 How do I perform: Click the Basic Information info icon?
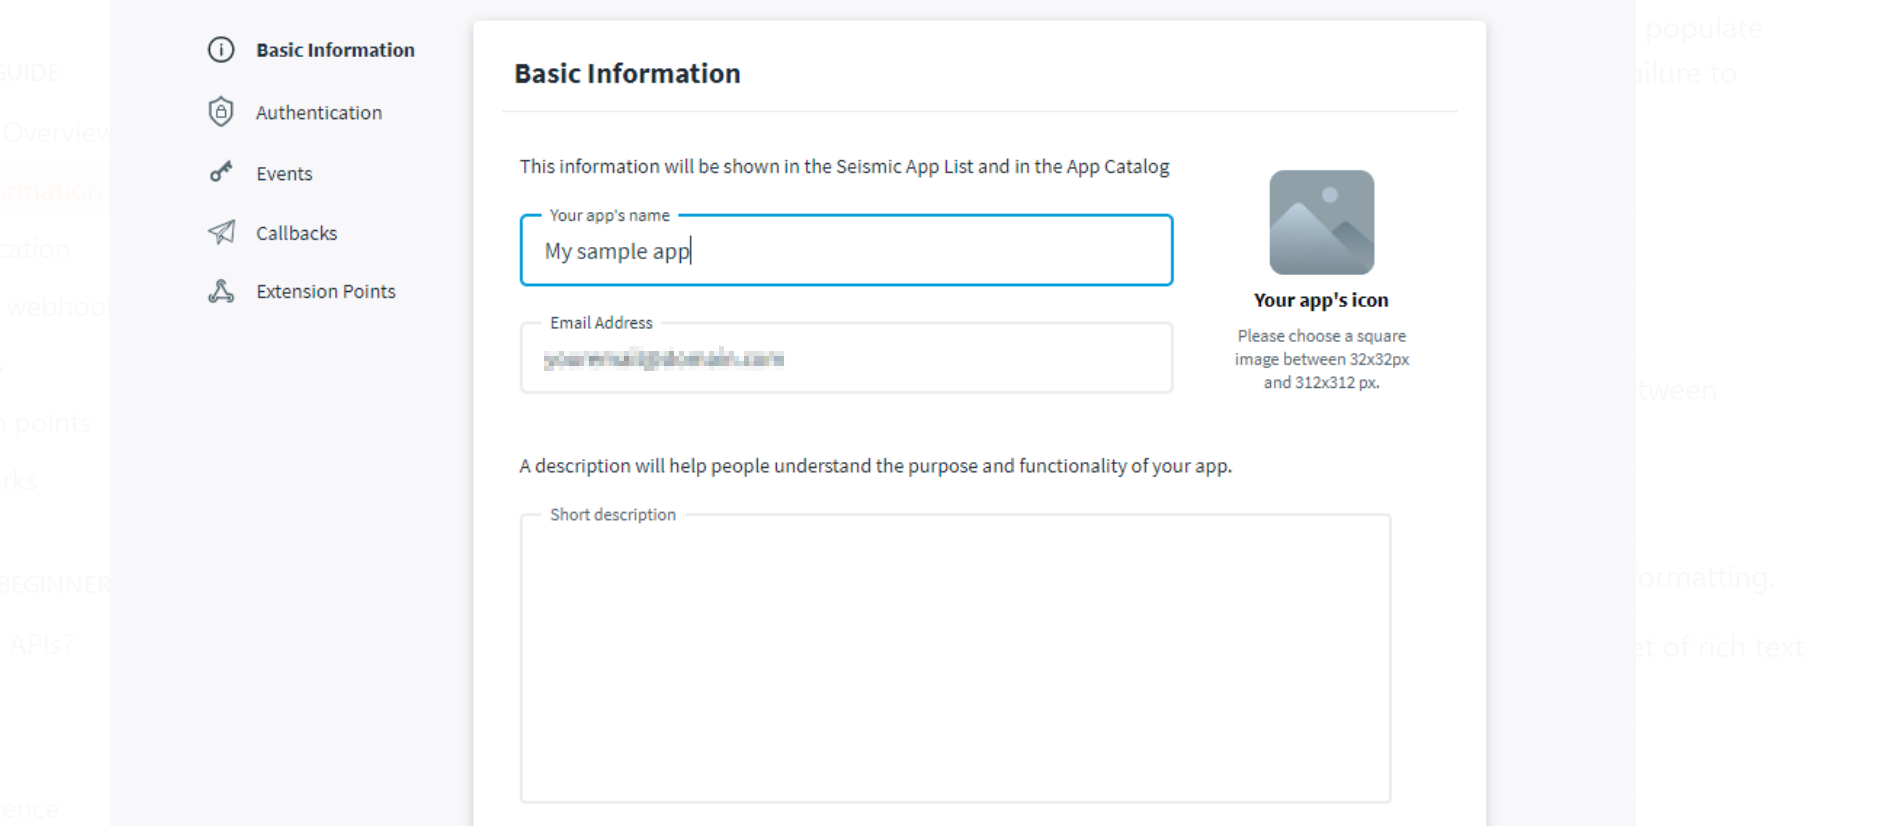click(x=221, y=50)
